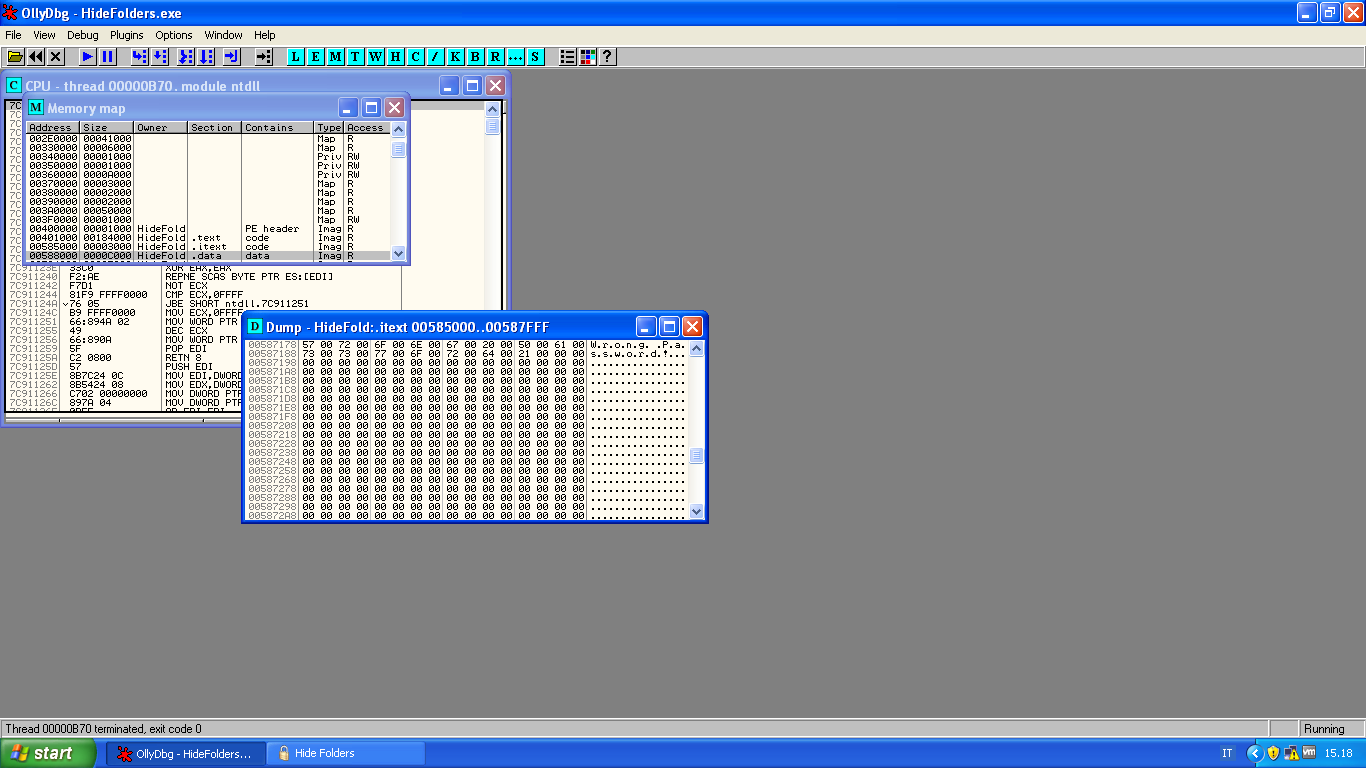The width and height of the screenshot is (1366, 768).
Task: Show the Log window via L icon
Action: tap(296, 57)
